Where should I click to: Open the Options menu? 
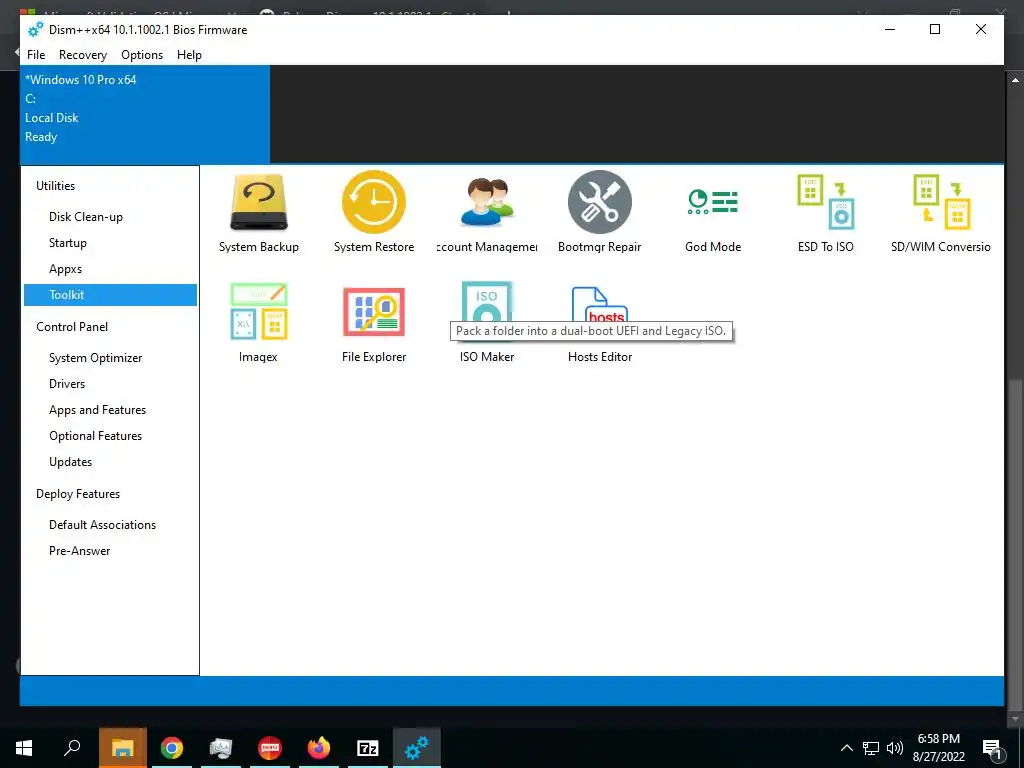142,55
